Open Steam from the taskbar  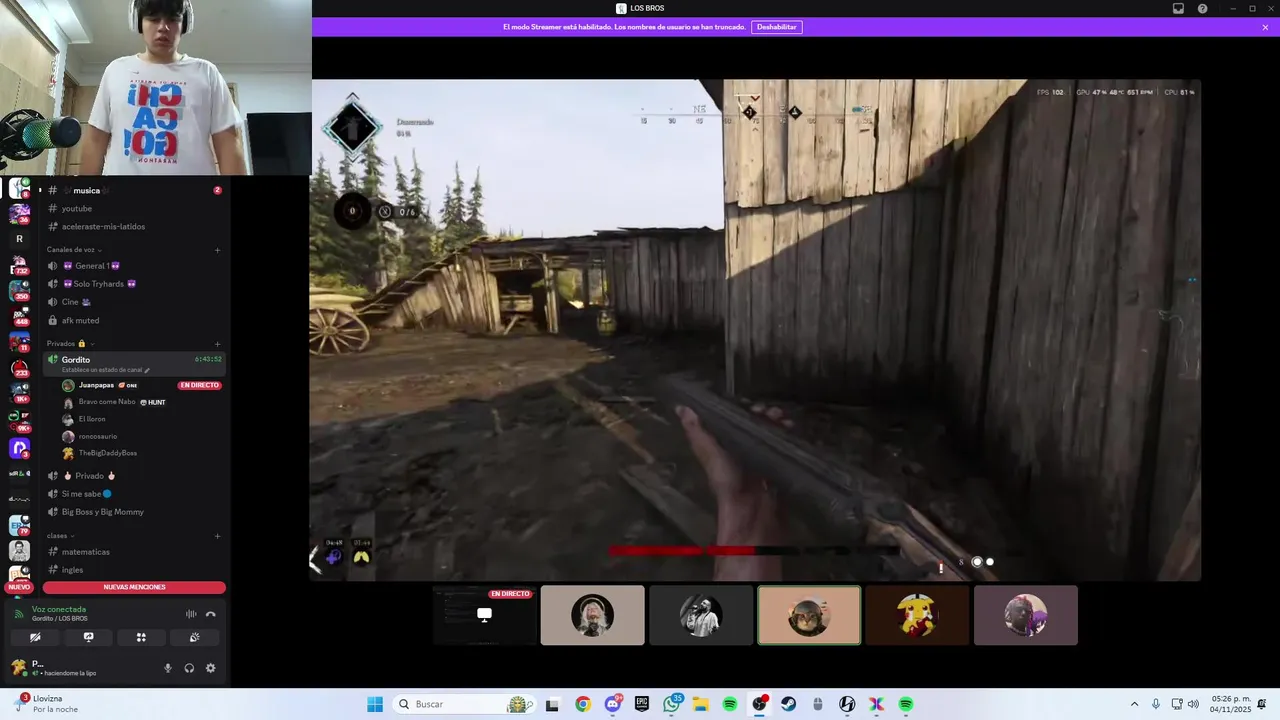[788, 704]
